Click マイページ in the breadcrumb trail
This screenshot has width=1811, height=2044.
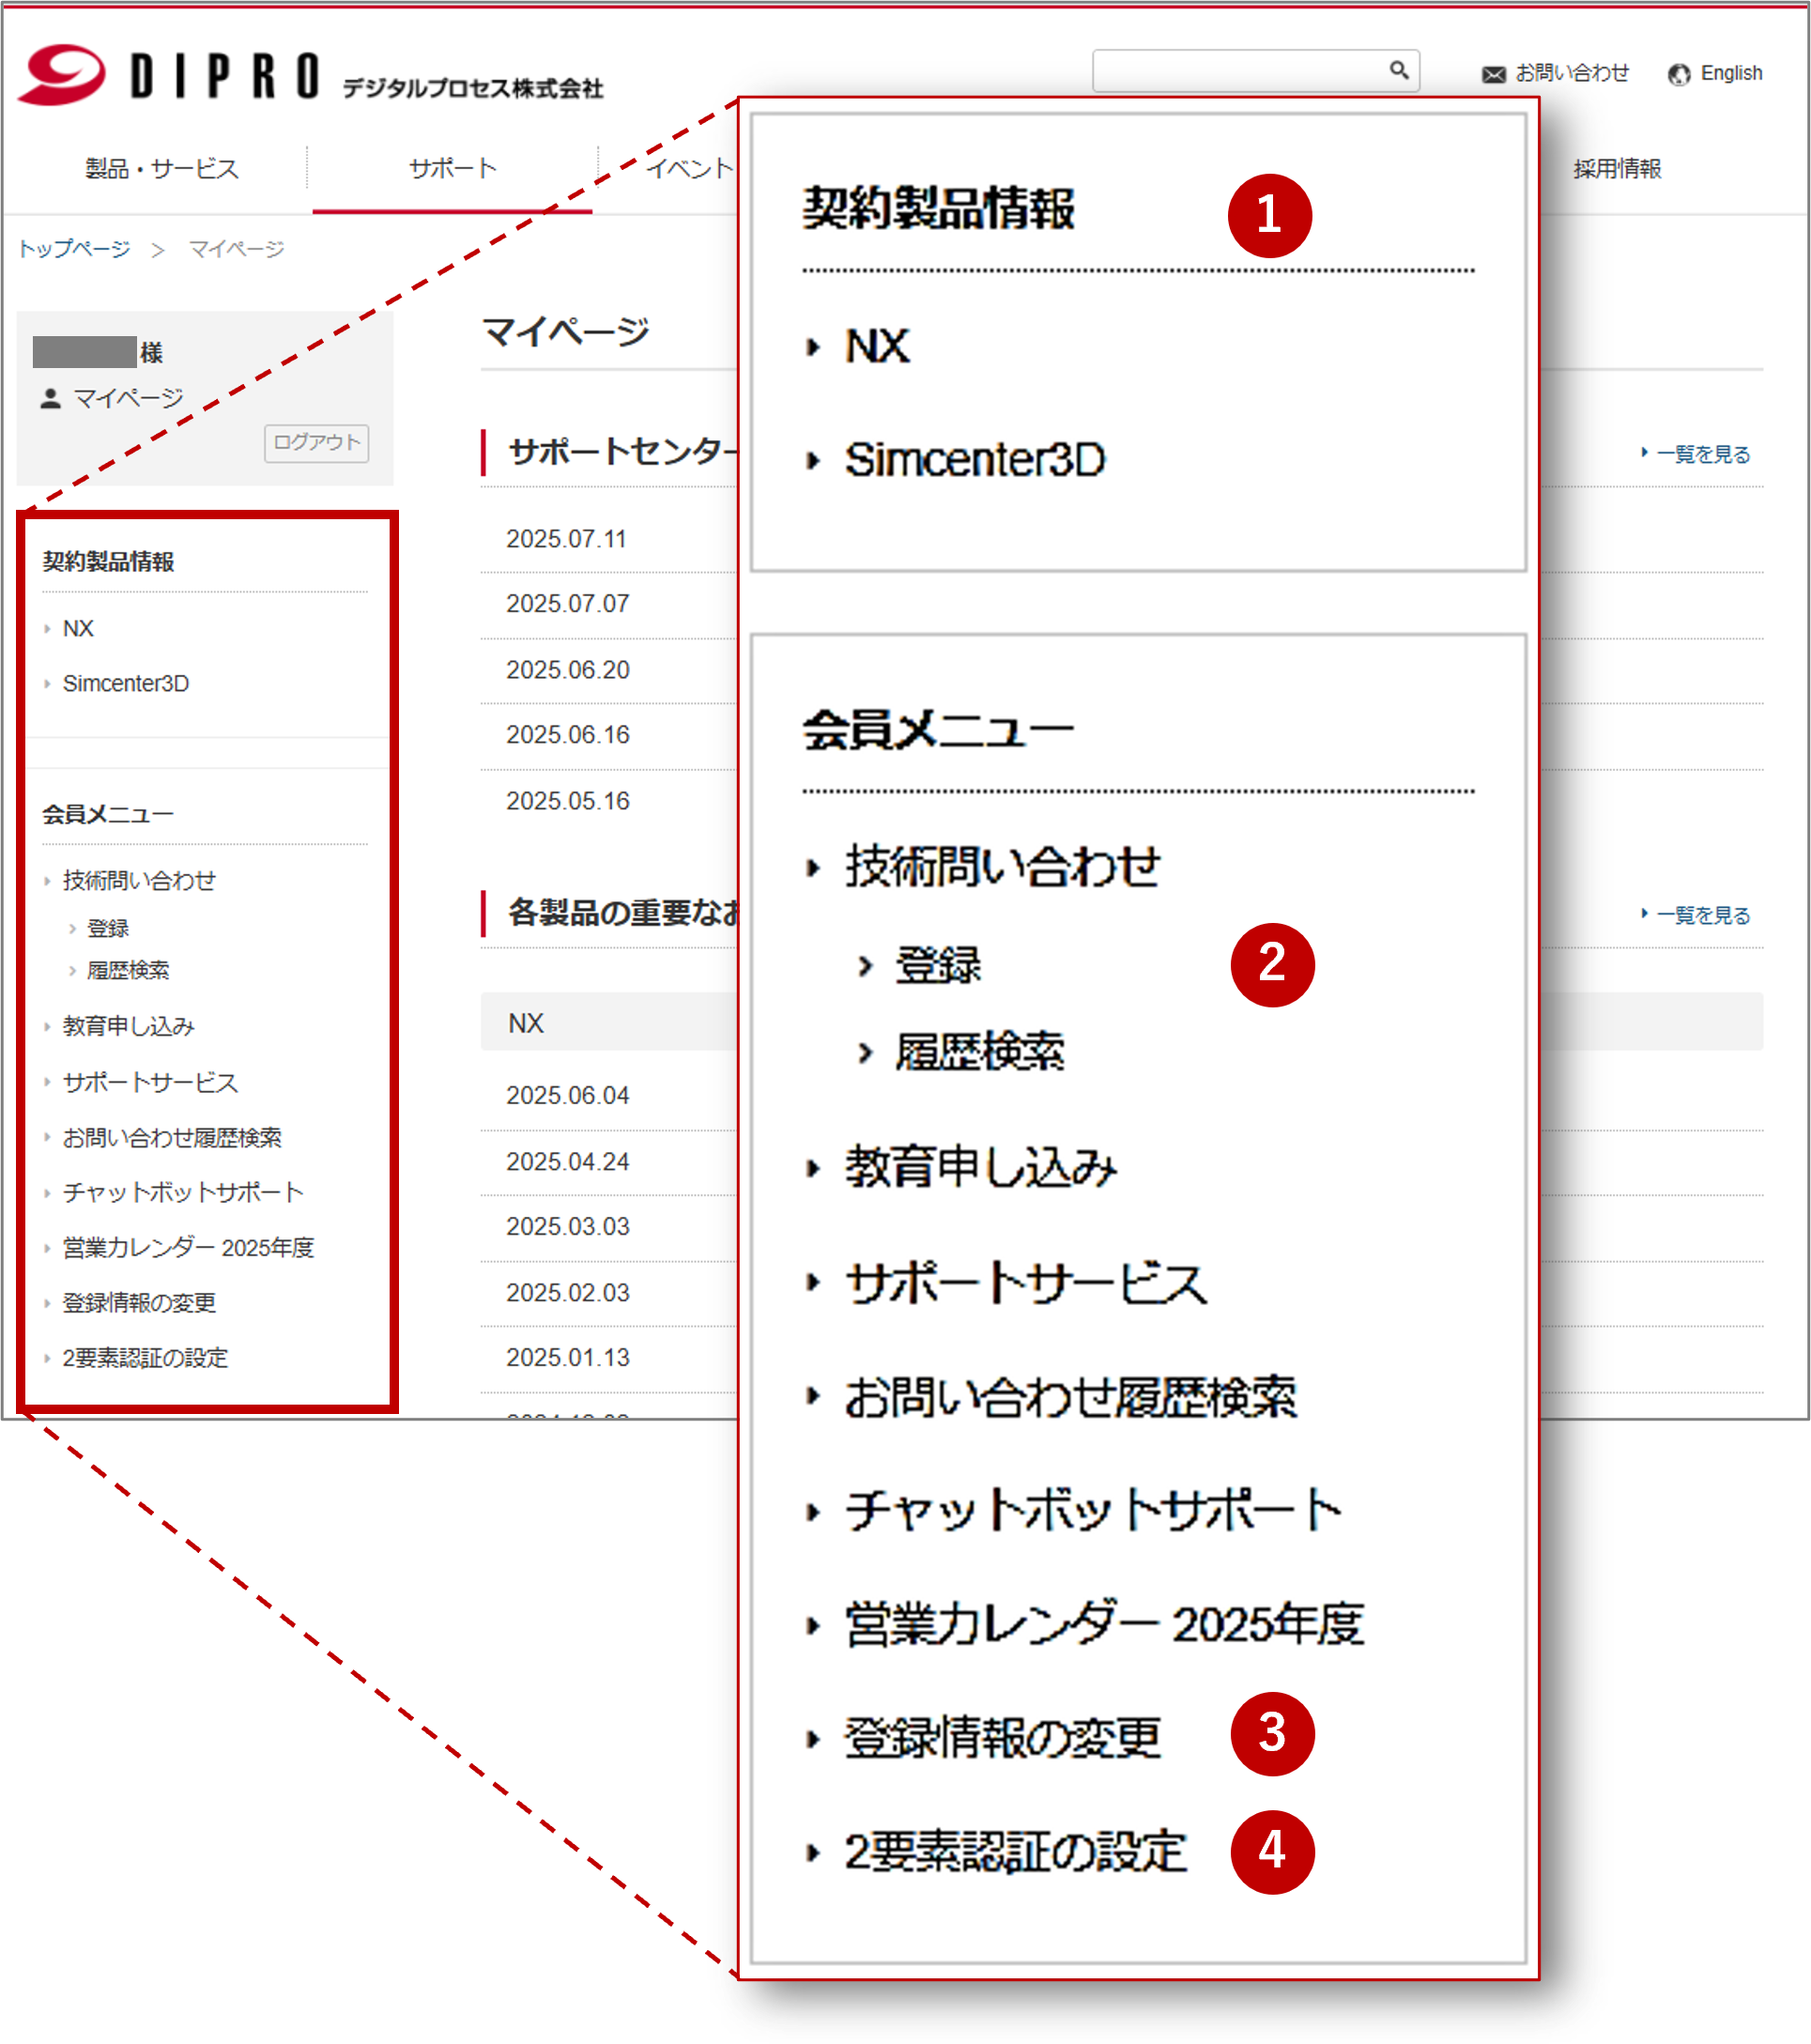tap(237, 248)
